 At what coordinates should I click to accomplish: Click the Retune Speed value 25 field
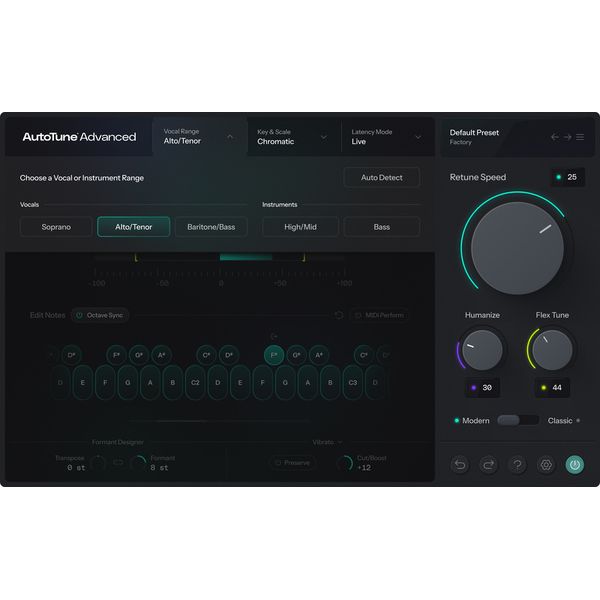pos(567,177)
